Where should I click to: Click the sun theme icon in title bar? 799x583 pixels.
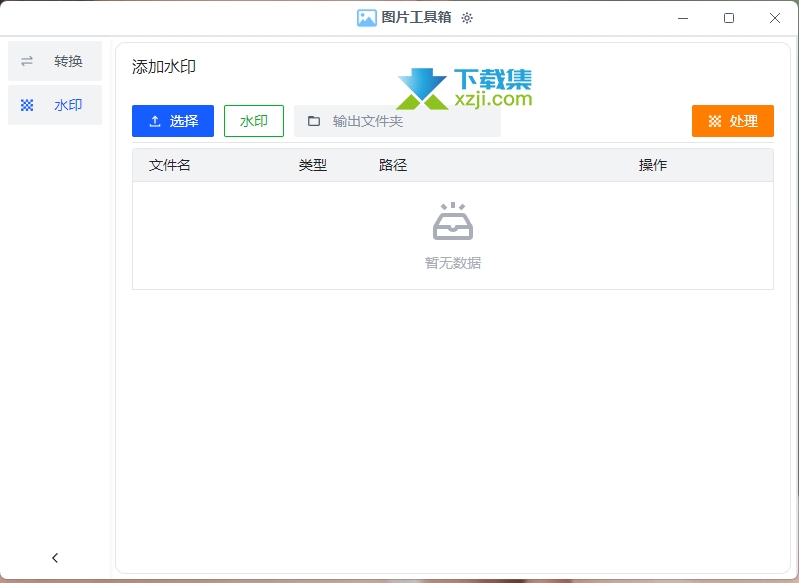(467, 18)
